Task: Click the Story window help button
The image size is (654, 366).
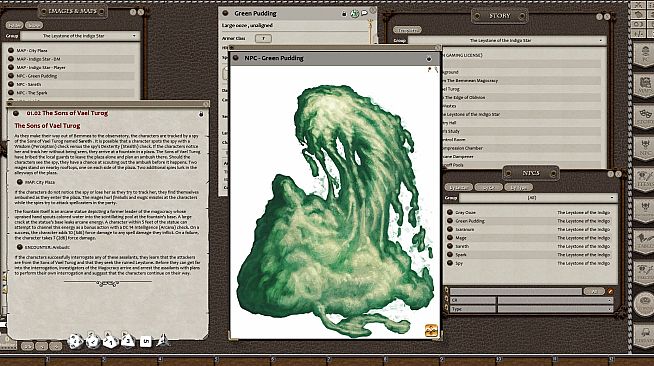Action: (599, 17)
